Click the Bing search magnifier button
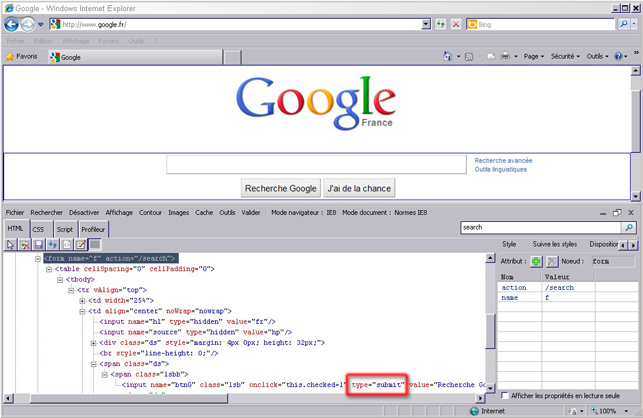The image size is (643, 418). point(624,24)
